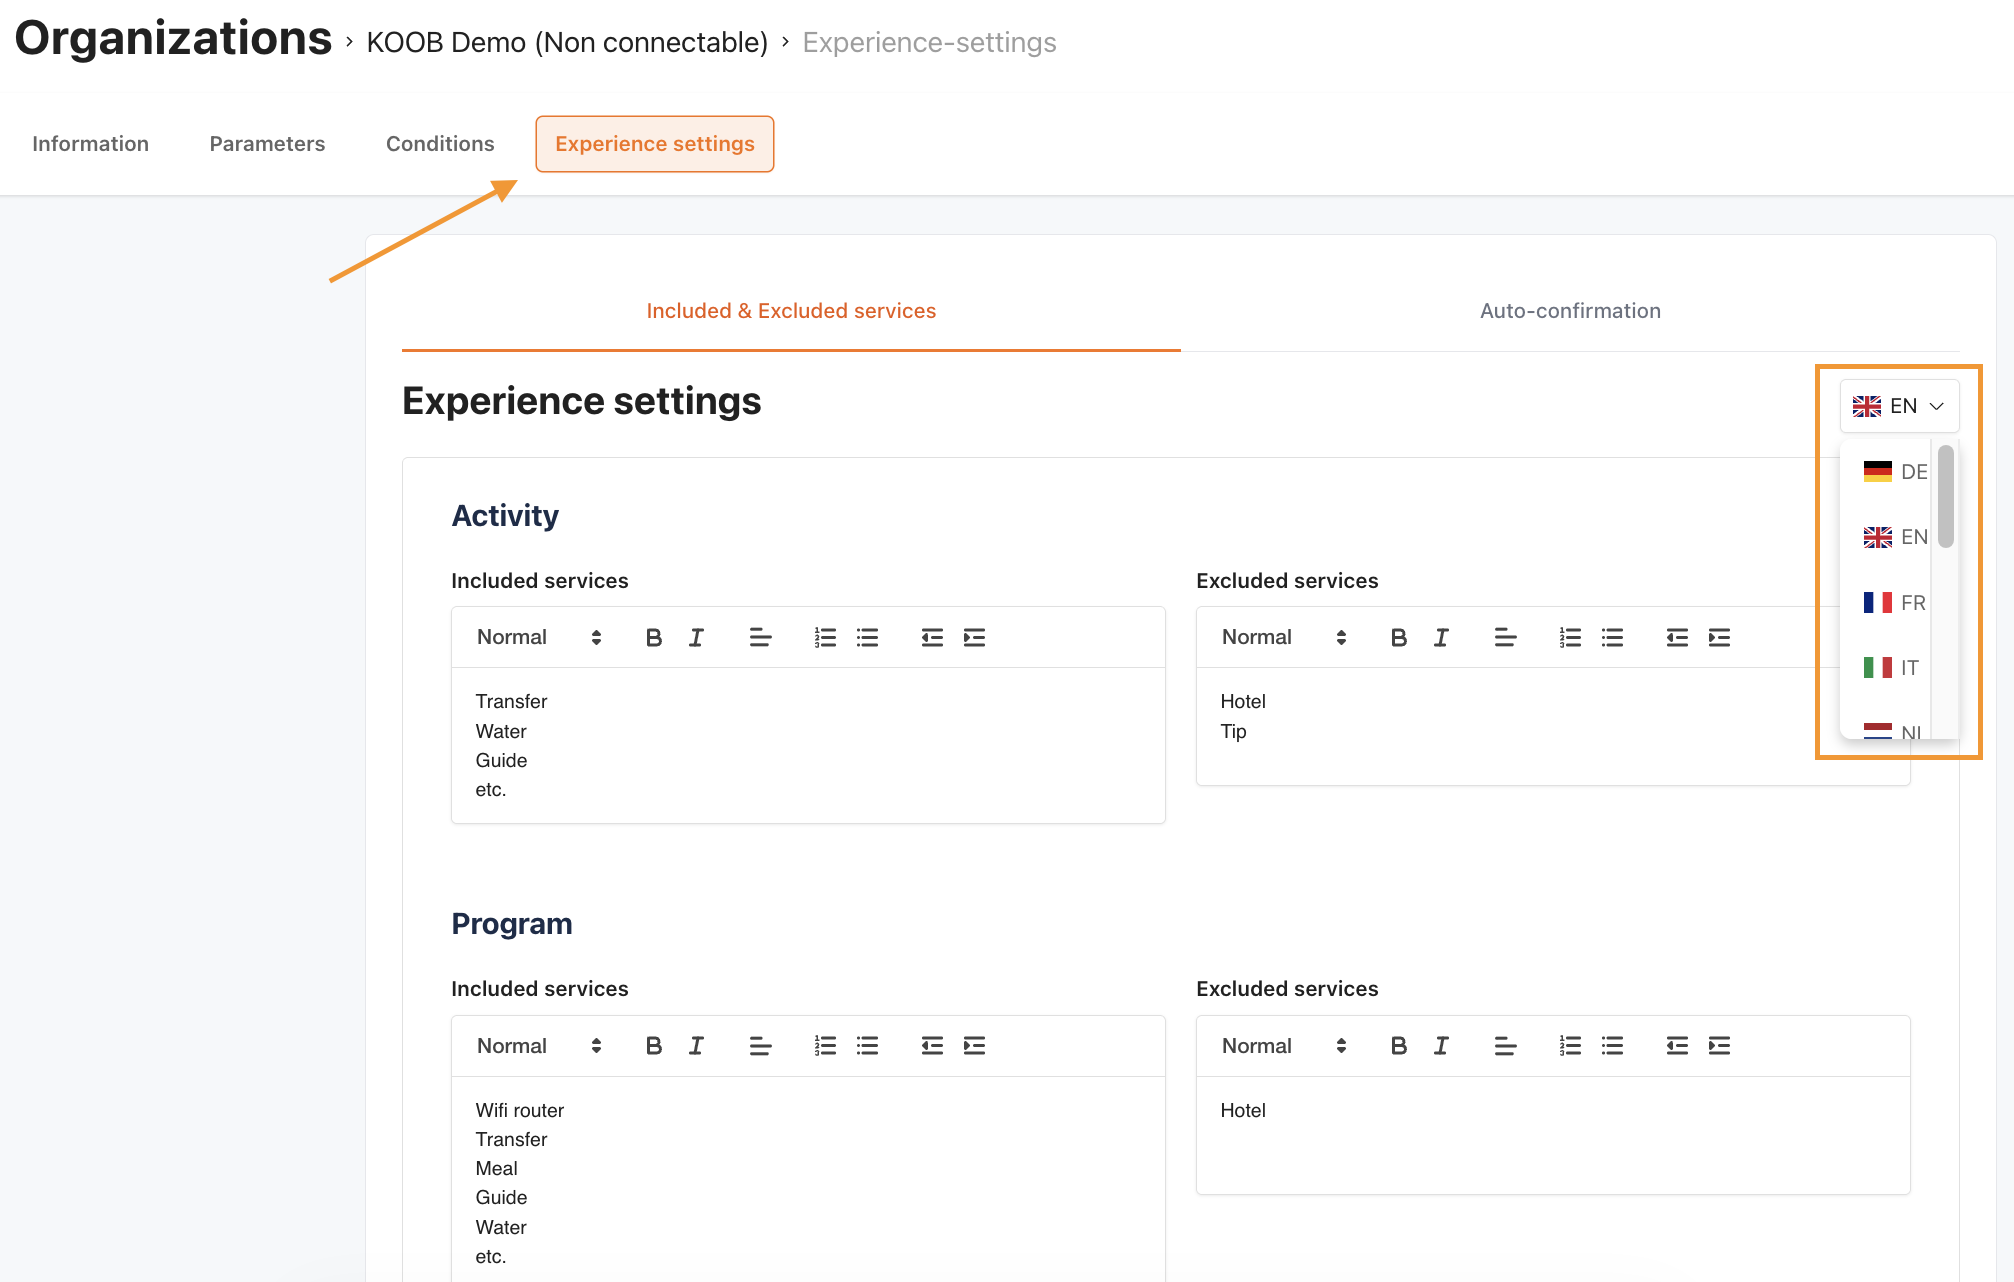Decrease indent in Program included services editor
Image resolution: width=2014 pixels, height=1282 pixels.
coord(932,1046)
